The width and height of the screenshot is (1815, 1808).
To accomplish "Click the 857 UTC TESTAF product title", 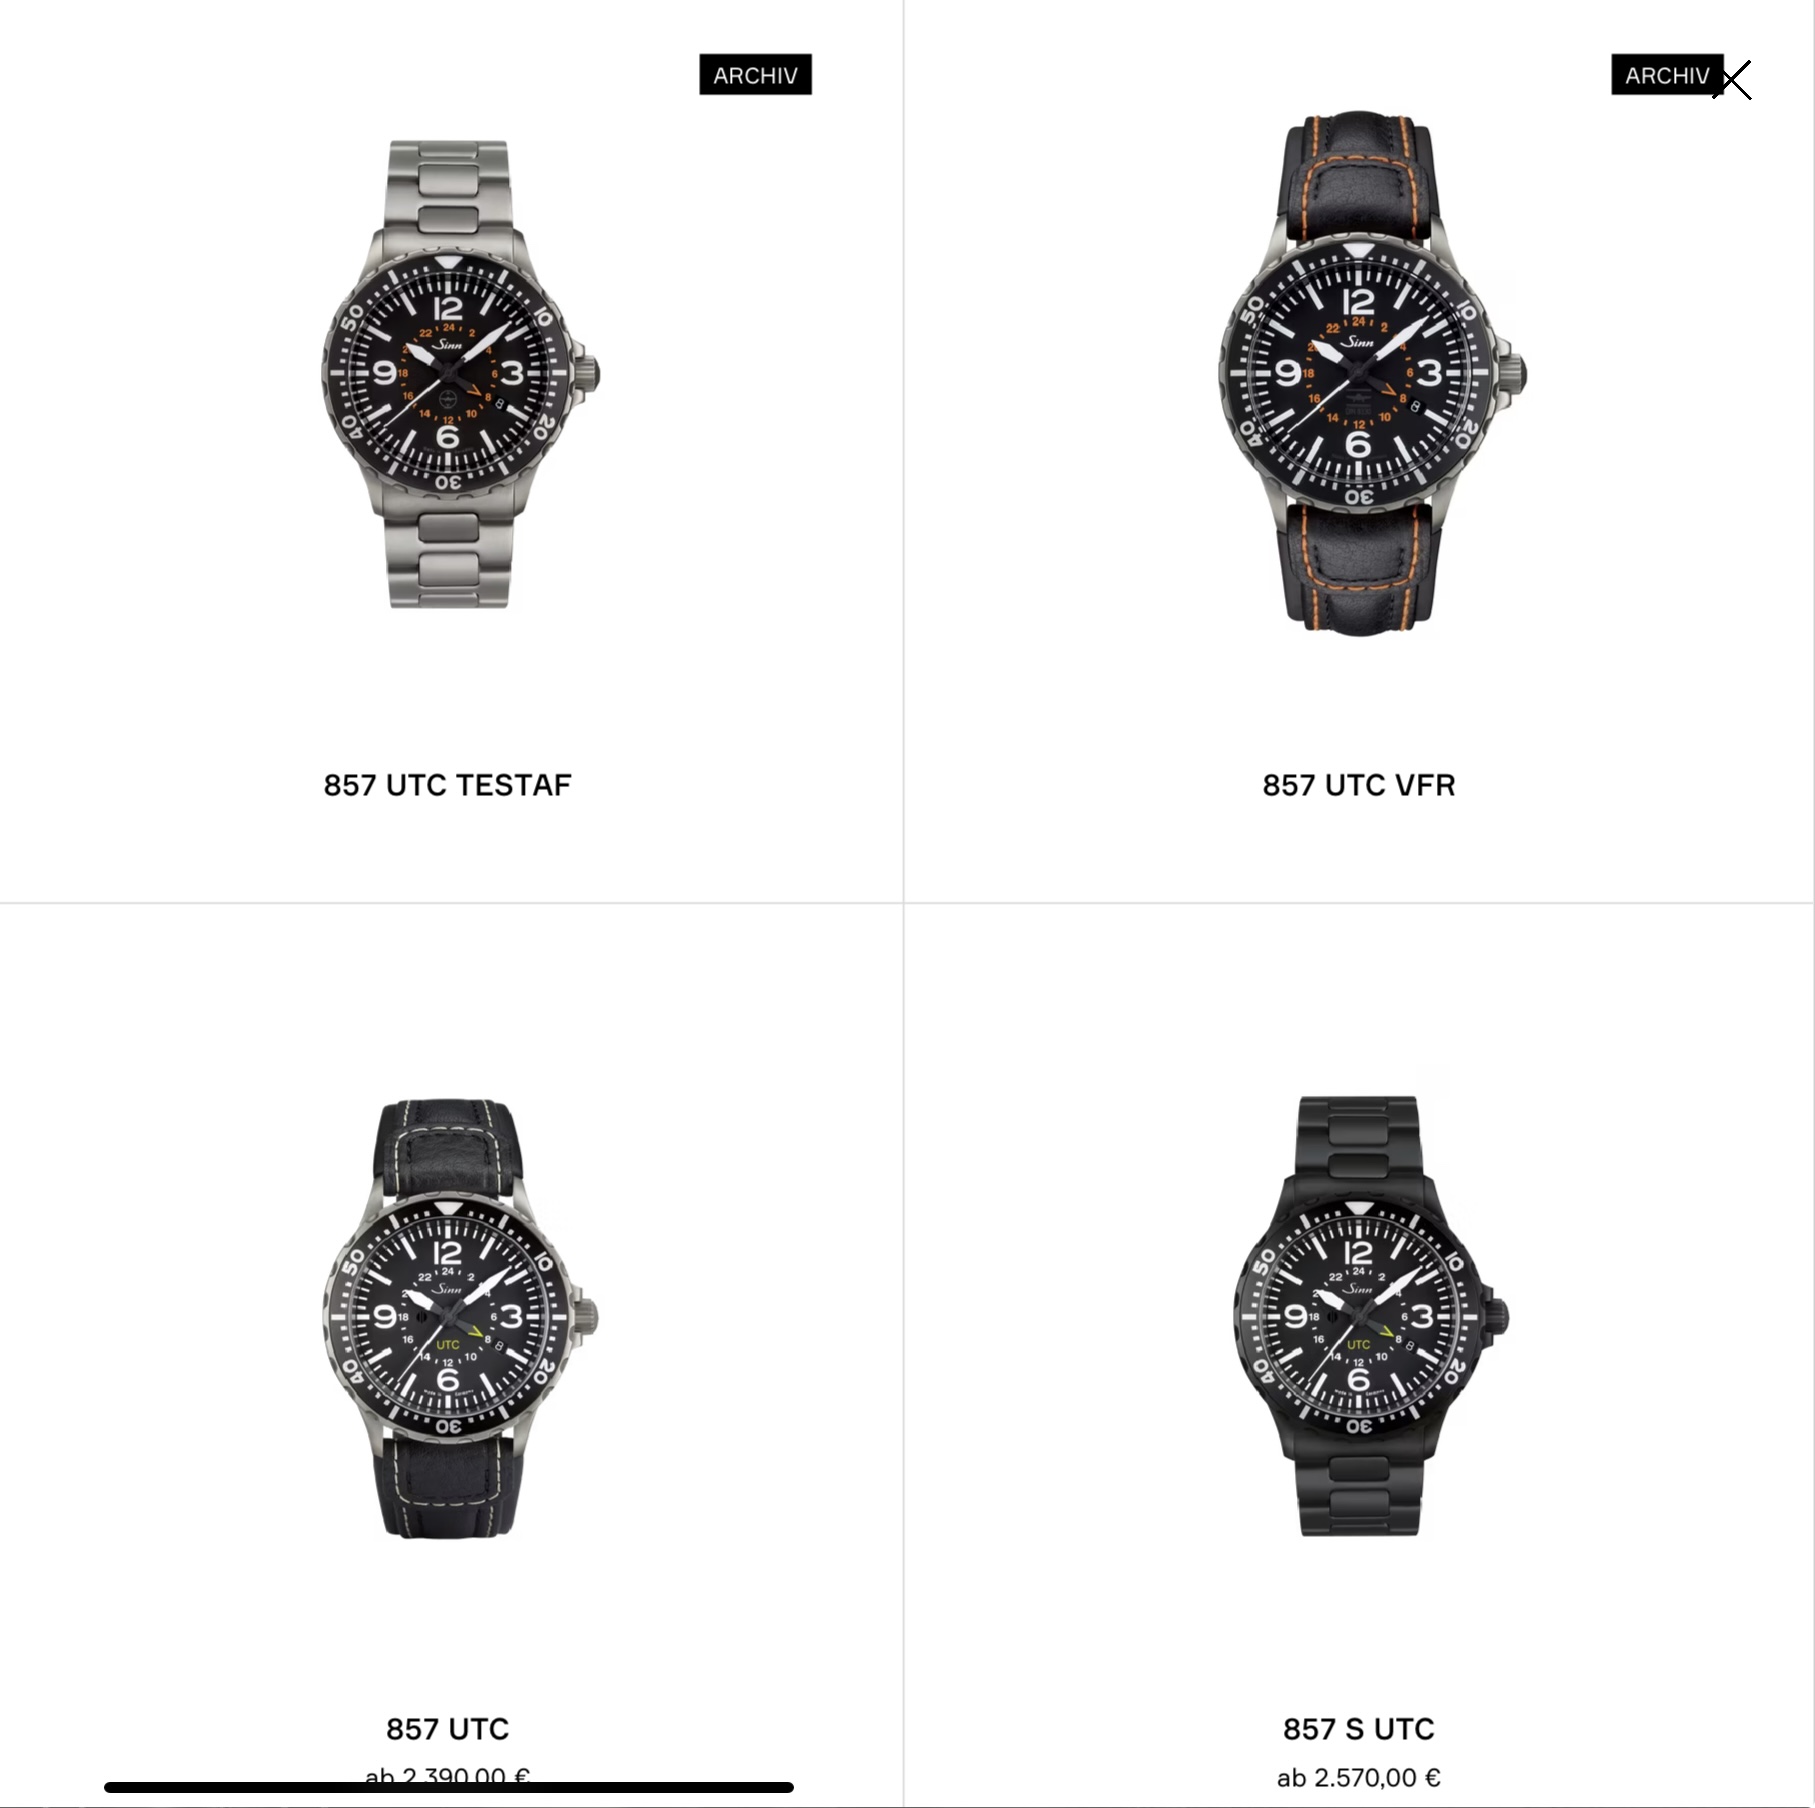I will click(448, 785).
